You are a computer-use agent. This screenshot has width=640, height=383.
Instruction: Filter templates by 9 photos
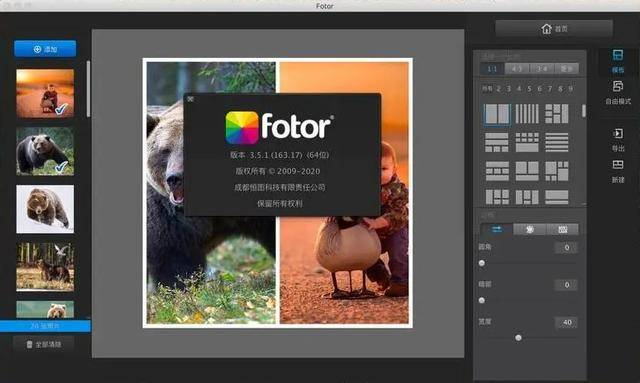coord(571,89)
